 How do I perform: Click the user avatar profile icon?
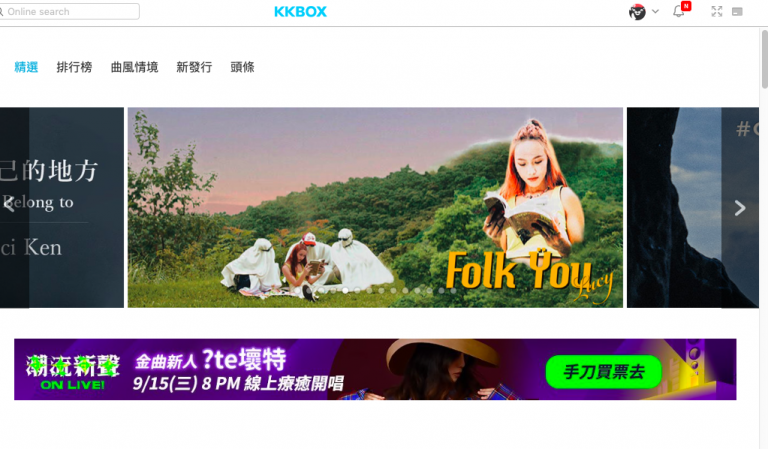click(637, 12)
